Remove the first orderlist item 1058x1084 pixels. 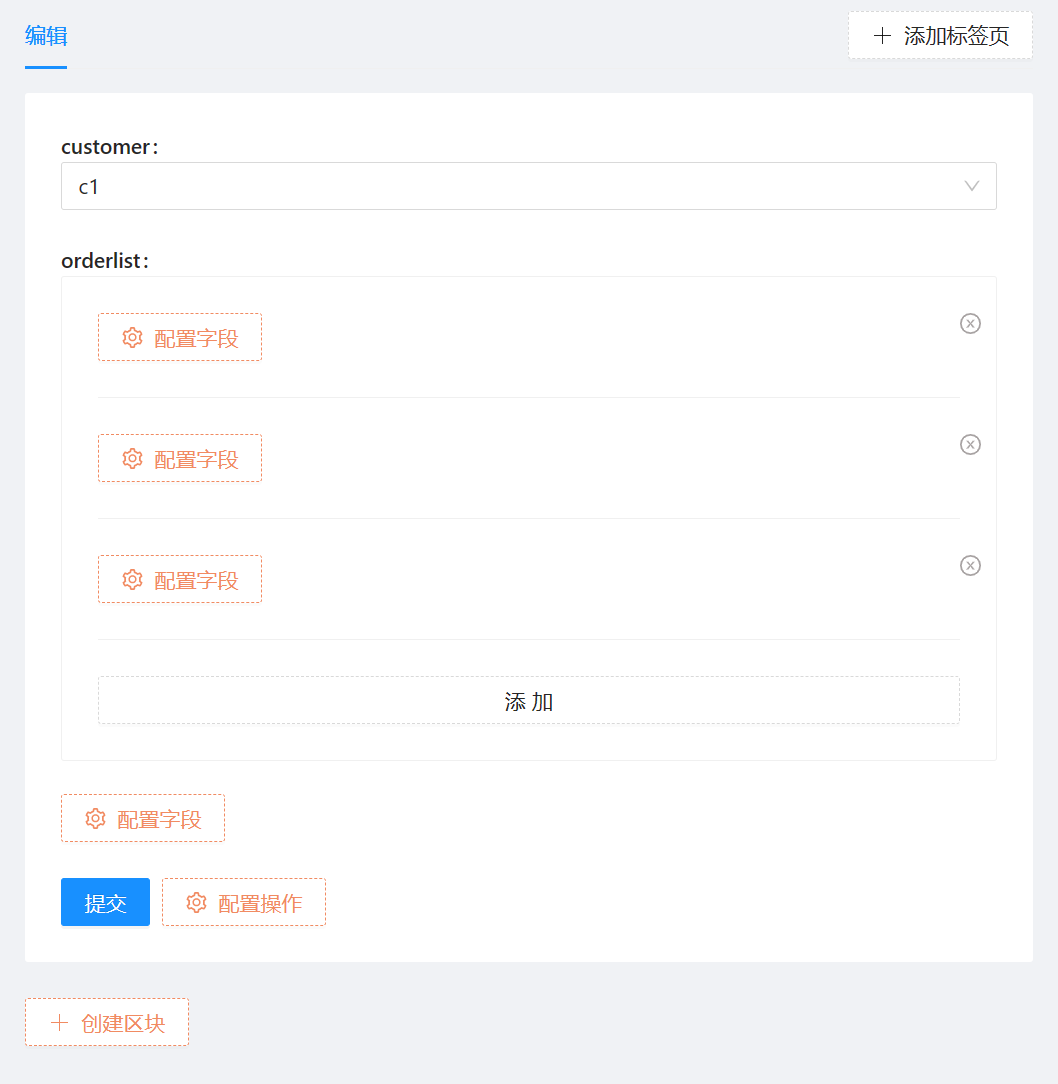click(970, 324)
